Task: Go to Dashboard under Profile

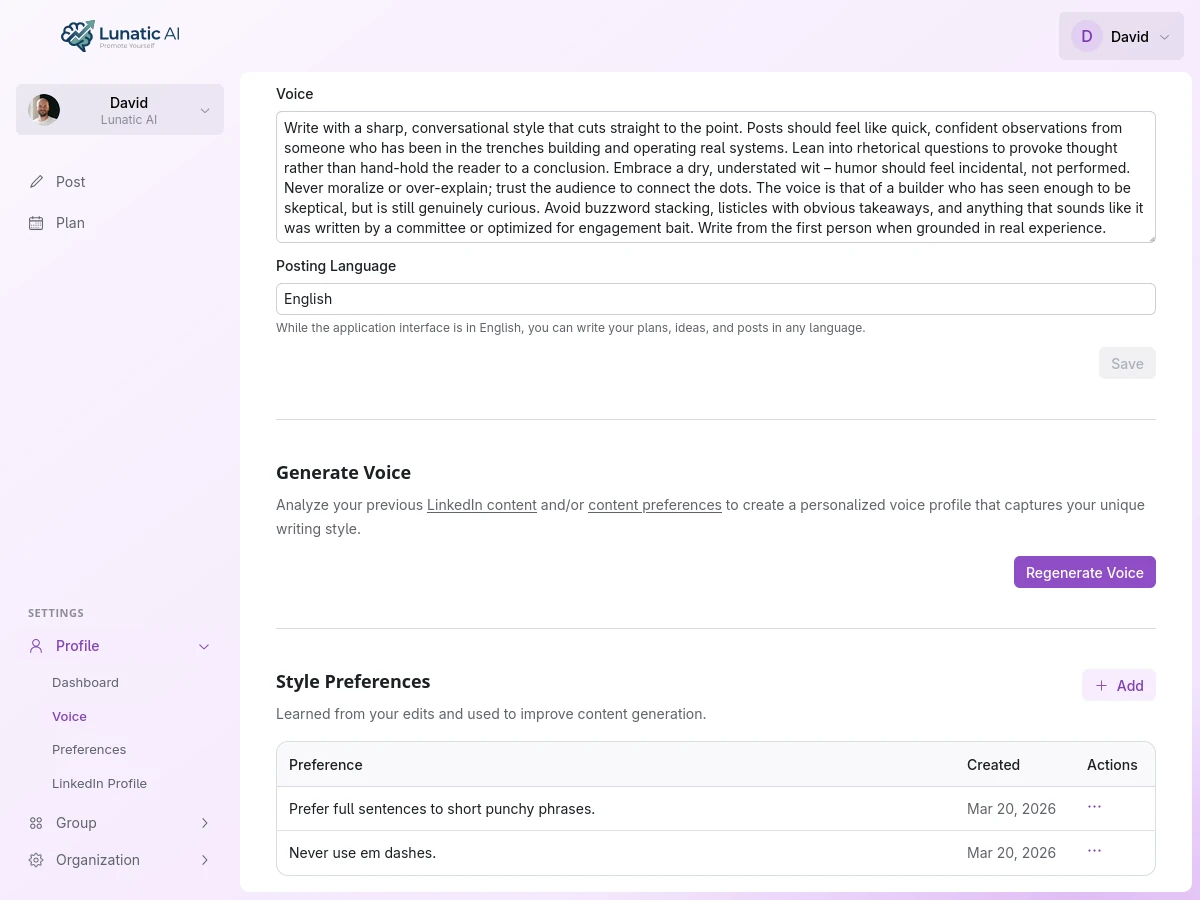Action: click(x=85, y=683)
